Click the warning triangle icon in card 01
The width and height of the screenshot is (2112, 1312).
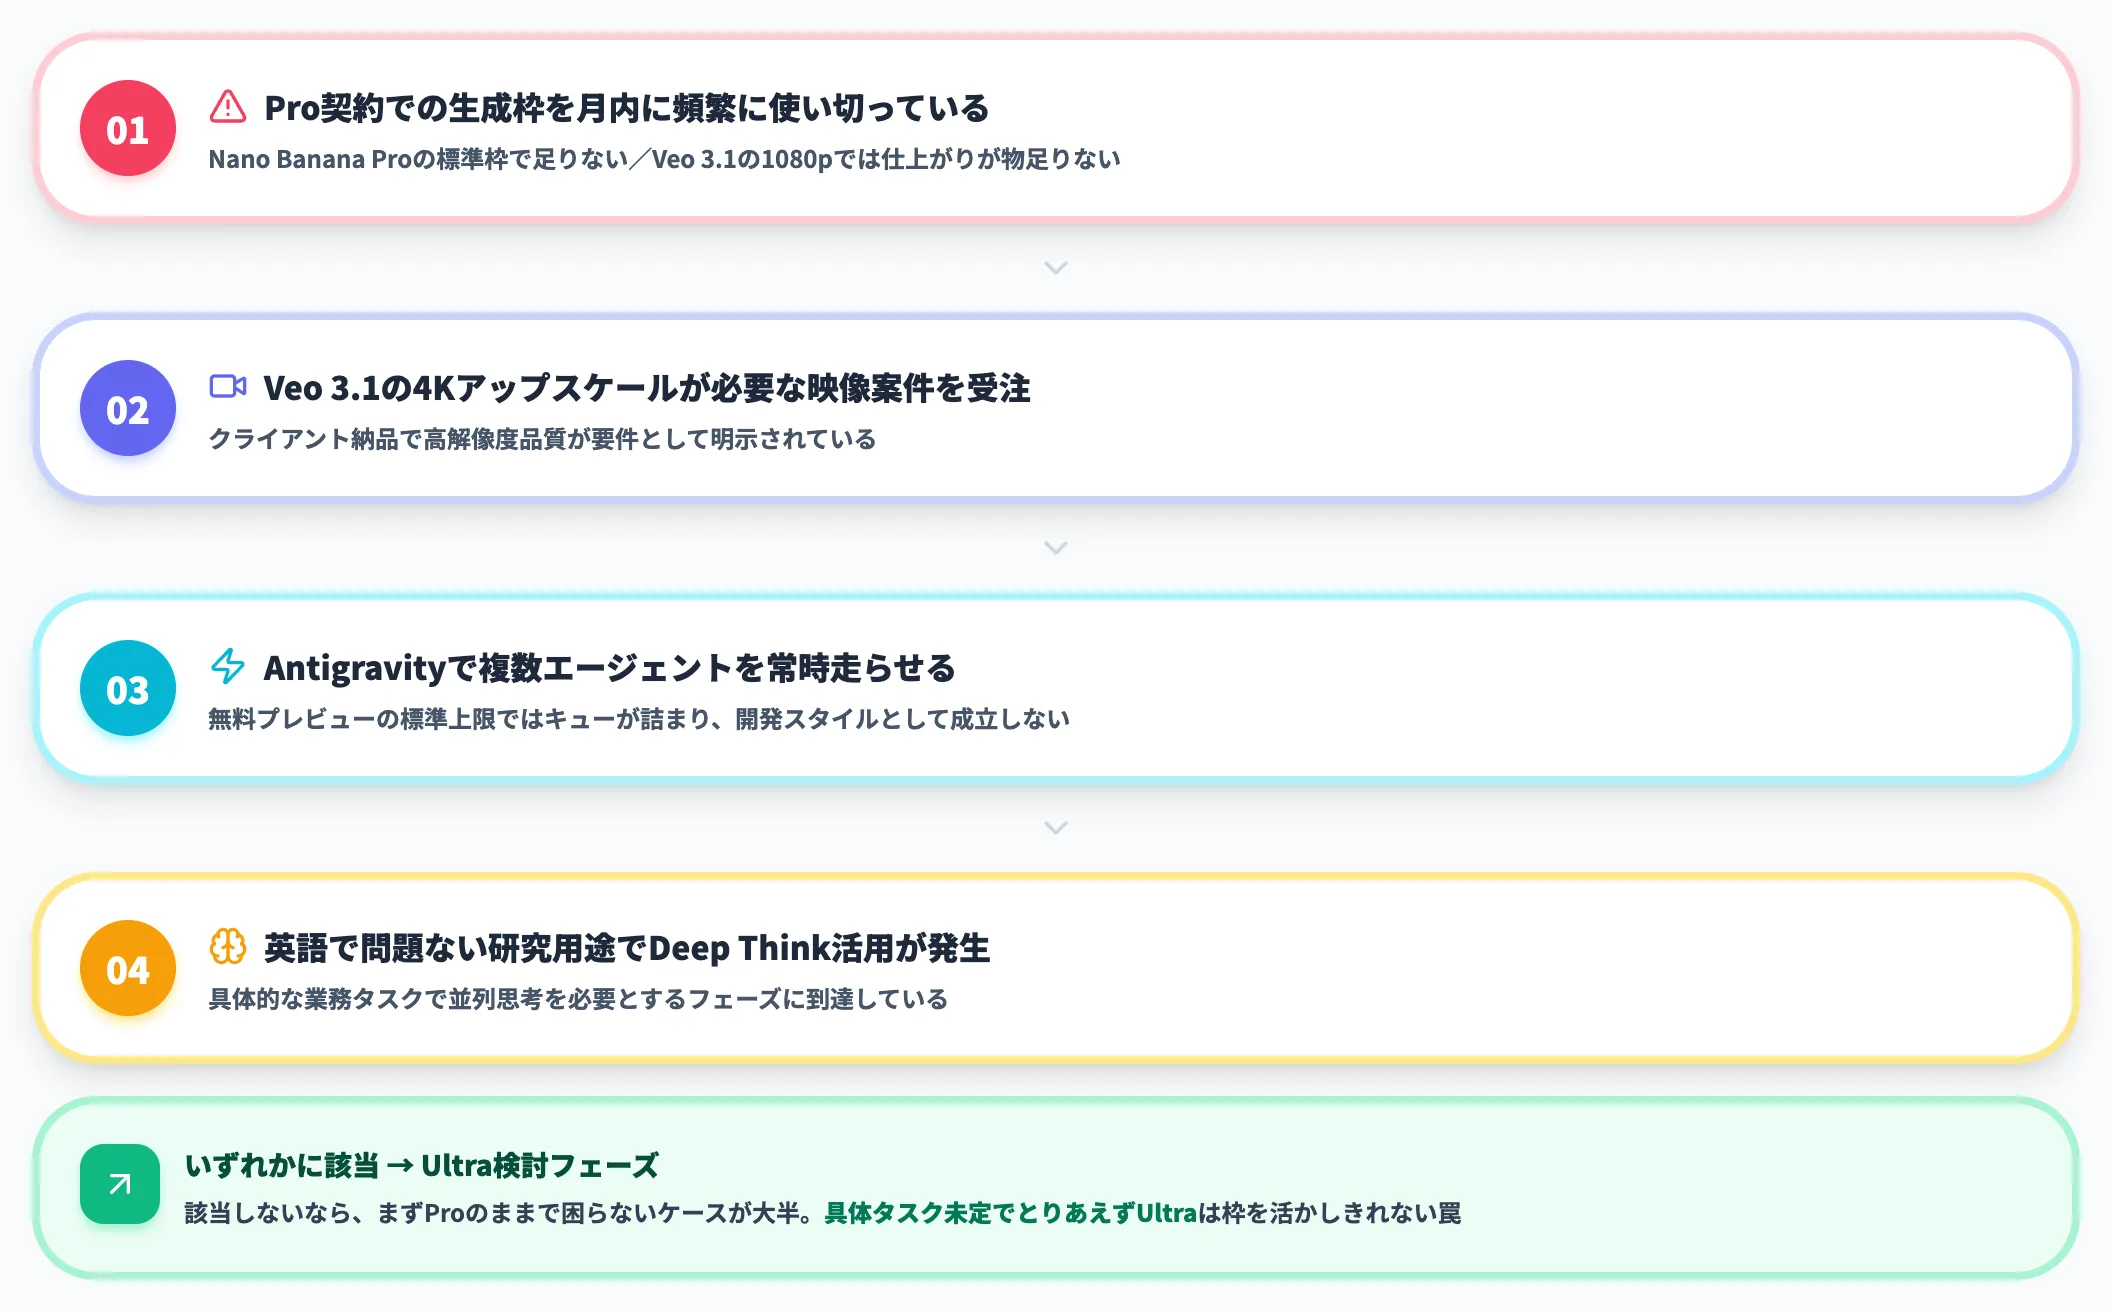[228, 107]
